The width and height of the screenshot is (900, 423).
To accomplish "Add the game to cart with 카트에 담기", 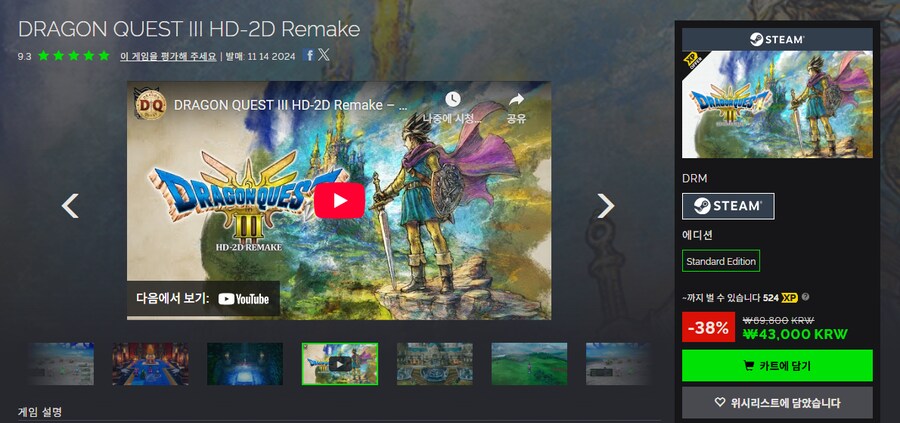I will click(x=777, y=366).
